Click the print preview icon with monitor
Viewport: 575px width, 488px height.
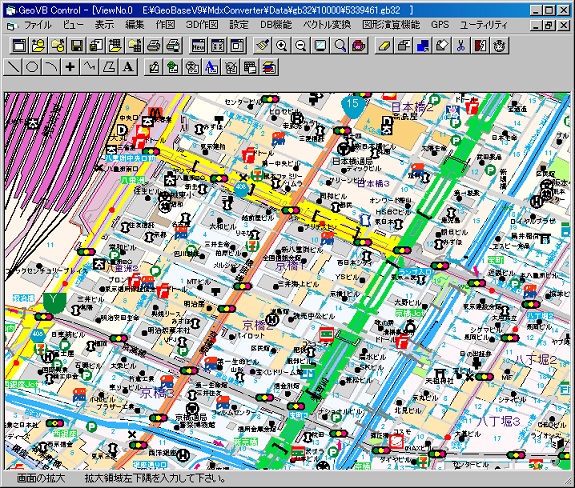pyautogui.click(x=172, y=46)
